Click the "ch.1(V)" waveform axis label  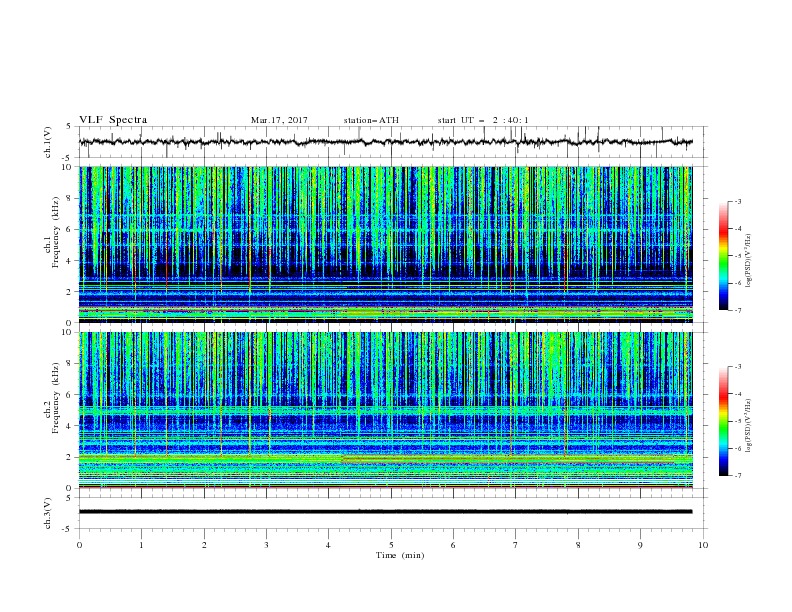coord(48,142)
